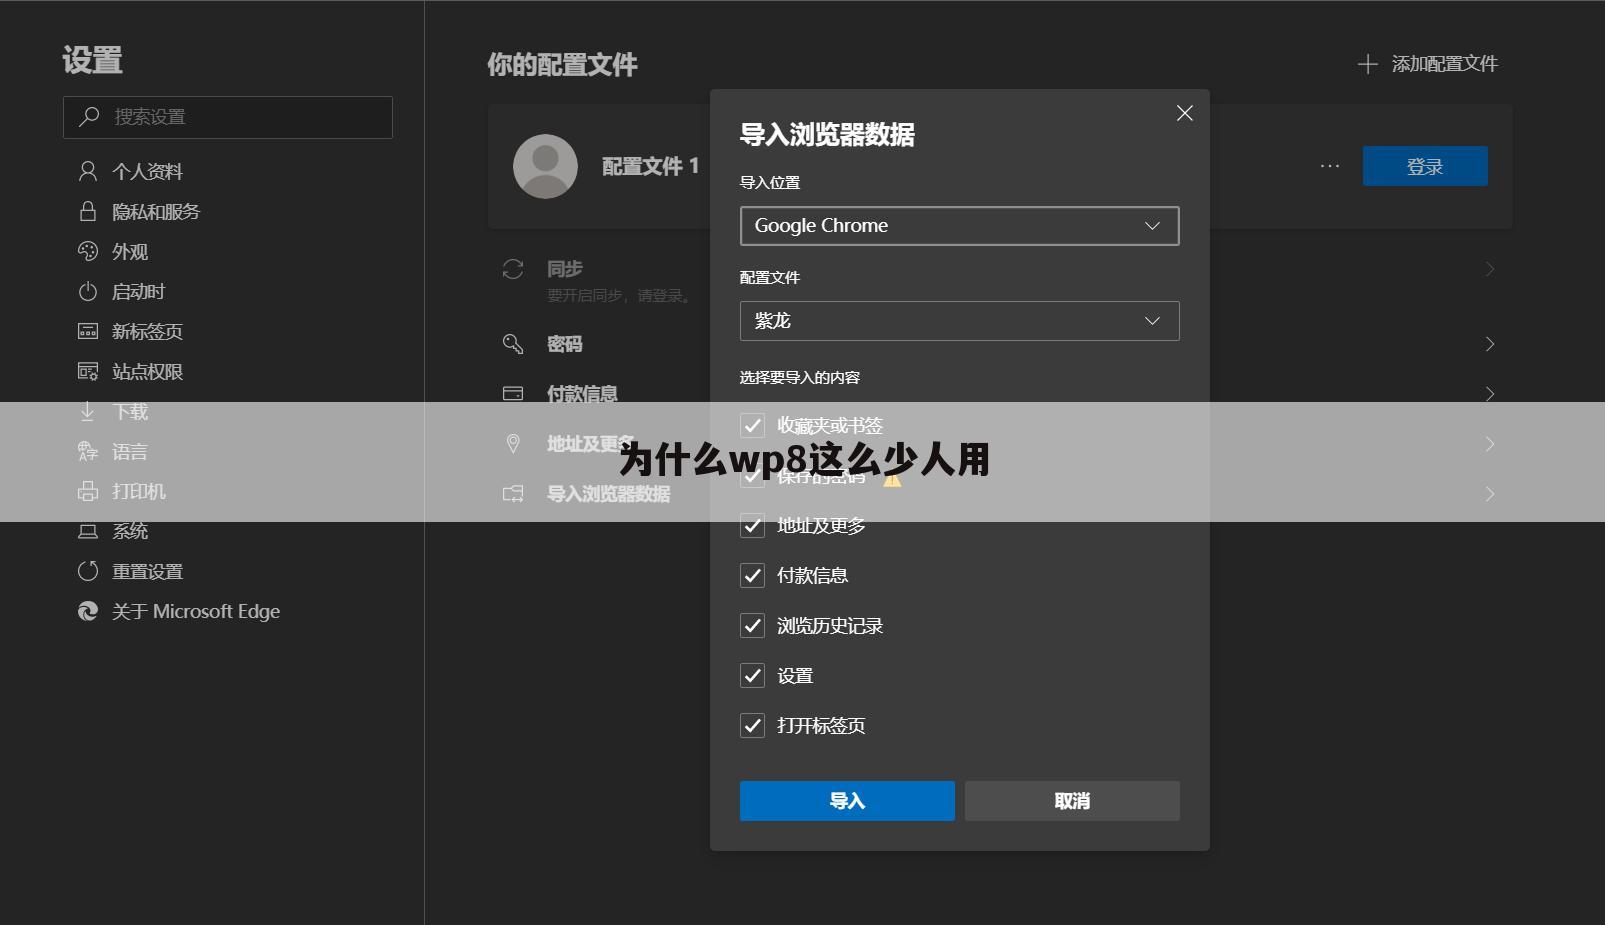The height and width of the screenshot is (925, 1605).
Task: Uncheck the 收藏夹或书签 checkbox
Action: [752, 426]
